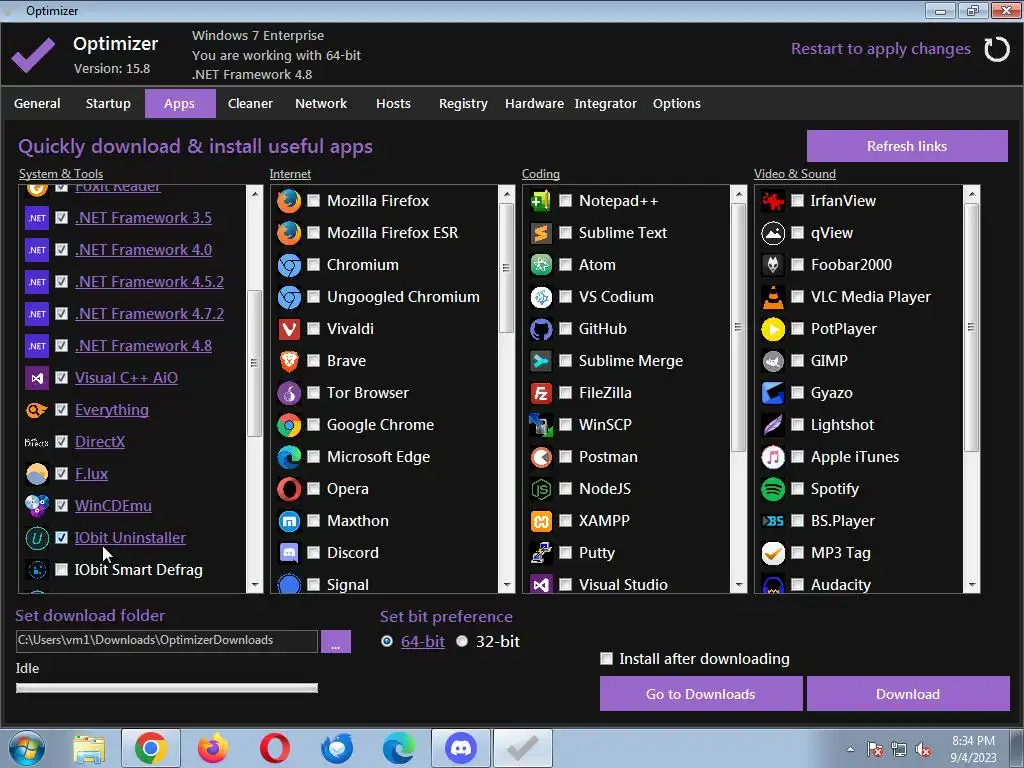Image resolution: width=1024 pixels, height=768 pixels.
Task: Click the IrfanView red icon
Action: 773,201
